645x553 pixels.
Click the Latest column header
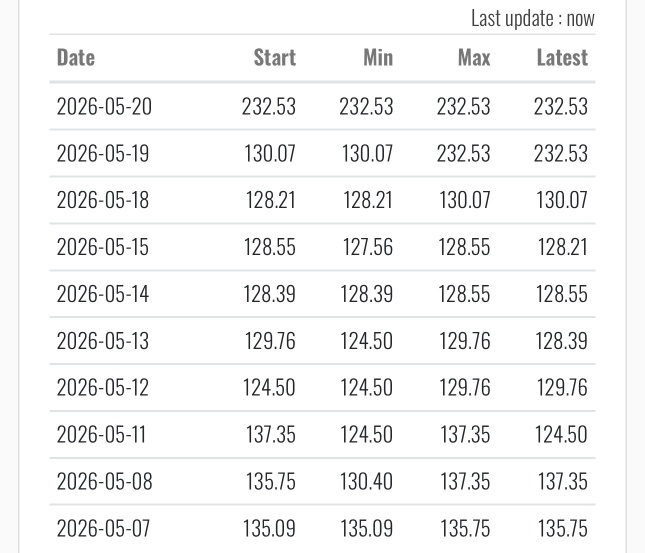[562, 58]
